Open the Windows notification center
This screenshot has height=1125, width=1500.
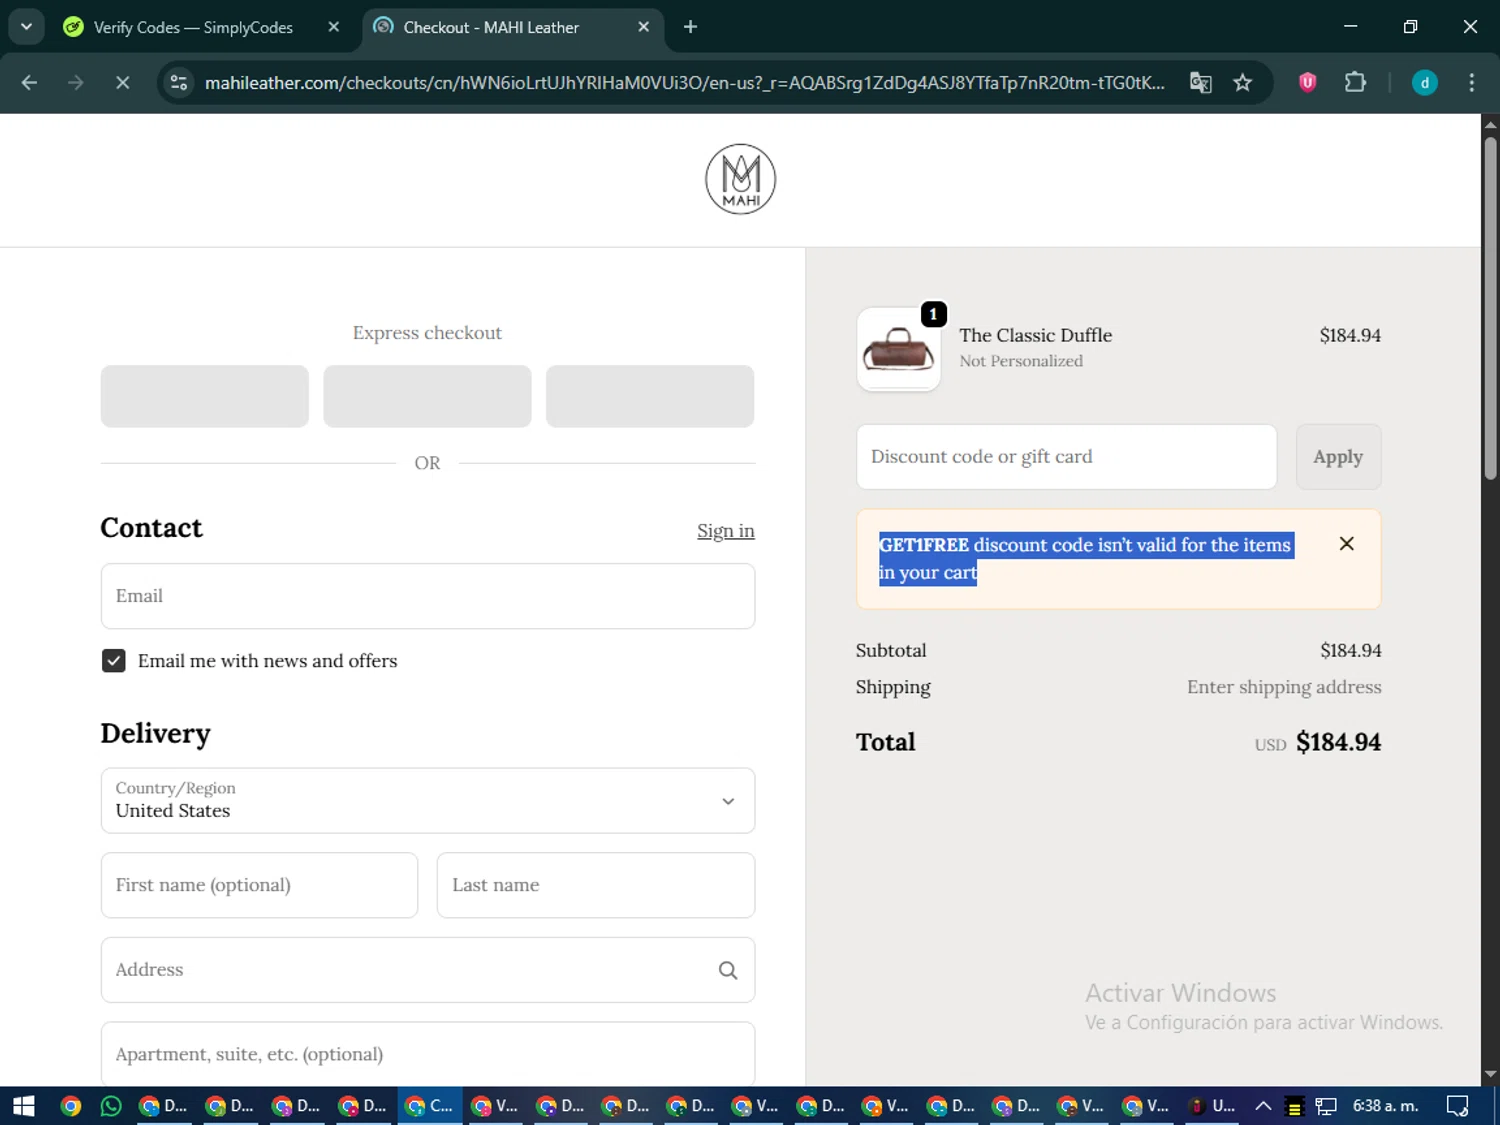coord(1457,1106)
